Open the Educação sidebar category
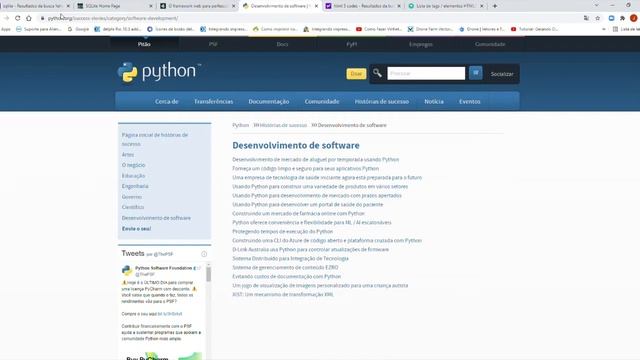Screen dimensions: 640x360 pyautogui.click(x=133, y=176)
